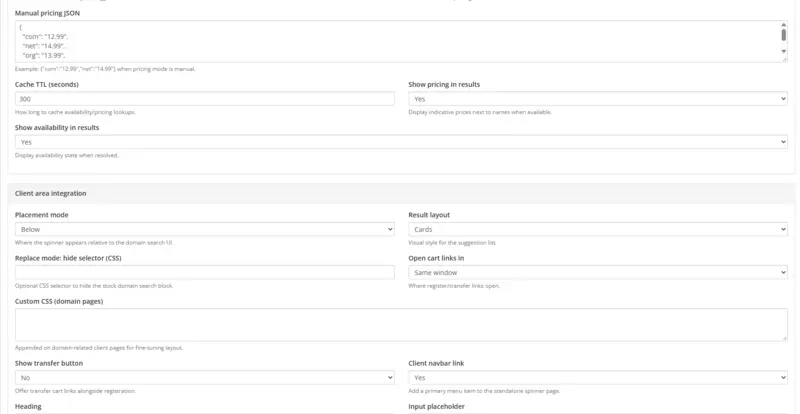The height and width of the screenshot is (414, 800).
Task: Click the "net": "14.99" line in JSON
Action: pos(44,46)
